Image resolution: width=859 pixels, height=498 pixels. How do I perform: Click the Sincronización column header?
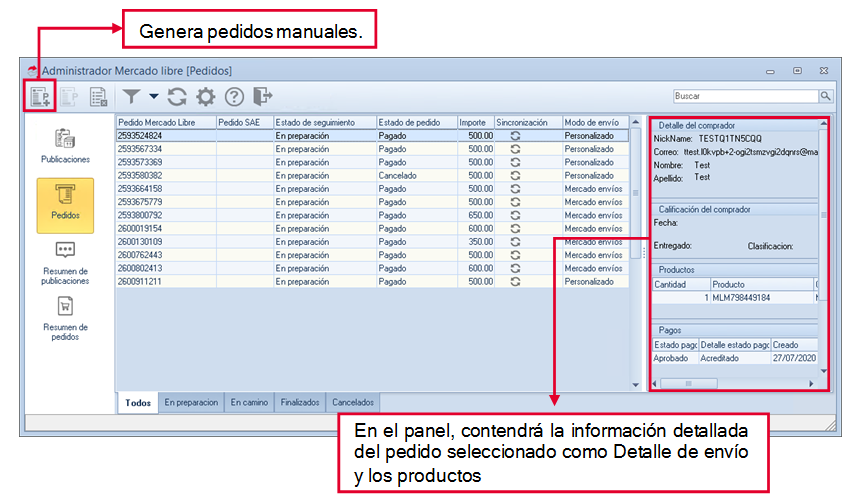pos(529,122)
